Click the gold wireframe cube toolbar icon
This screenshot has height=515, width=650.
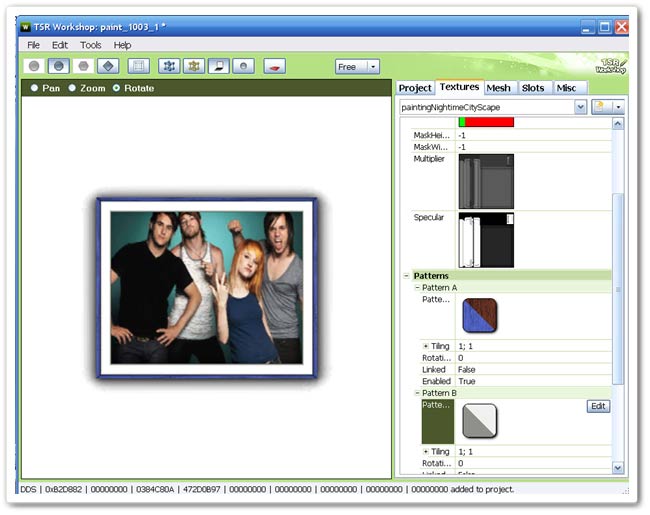tap(194, 66)
